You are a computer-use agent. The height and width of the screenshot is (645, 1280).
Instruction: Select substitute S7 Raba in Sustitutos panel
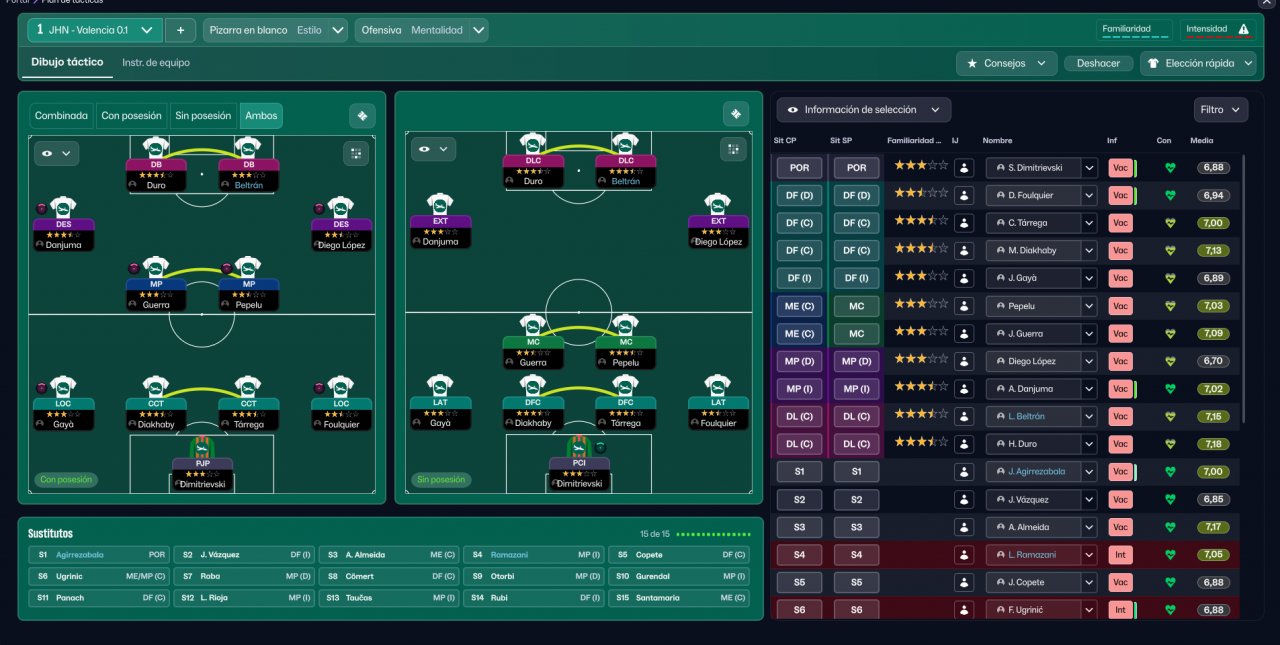pyautogui.click(x=244, y=576)
